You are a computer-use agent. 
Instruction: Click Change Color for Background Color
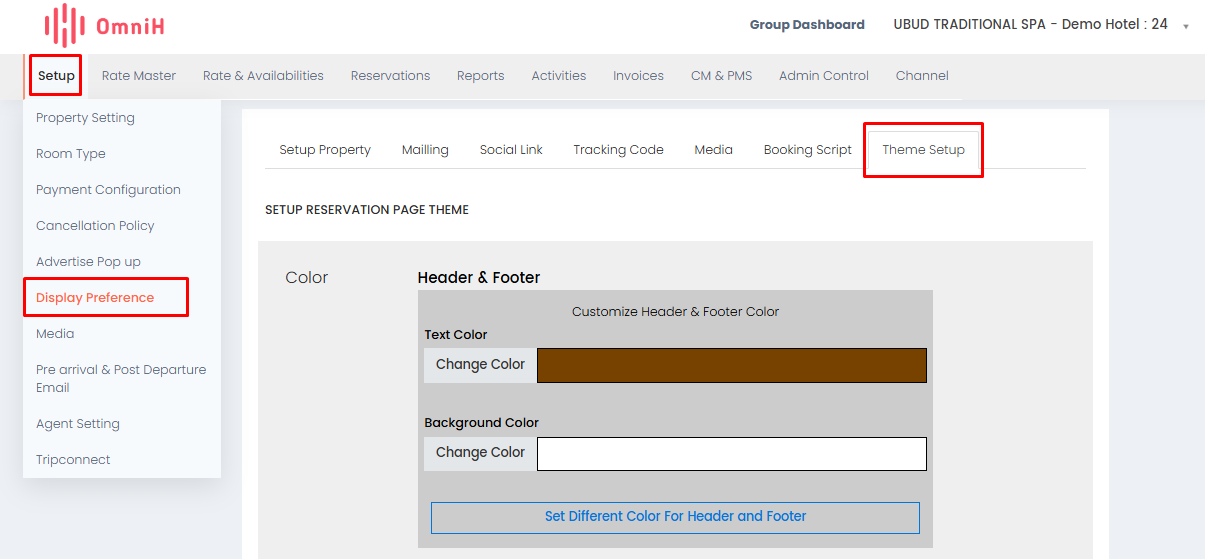point(480,453)
